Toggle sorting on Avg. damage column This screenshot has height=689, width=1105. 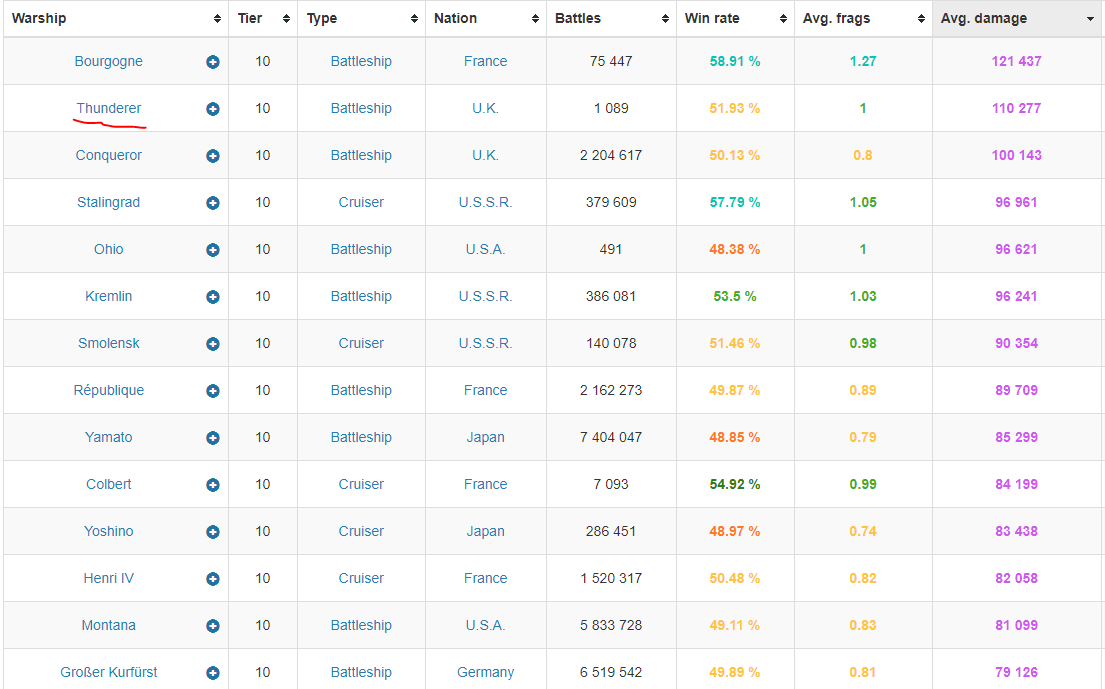(x=1017, y=18)
